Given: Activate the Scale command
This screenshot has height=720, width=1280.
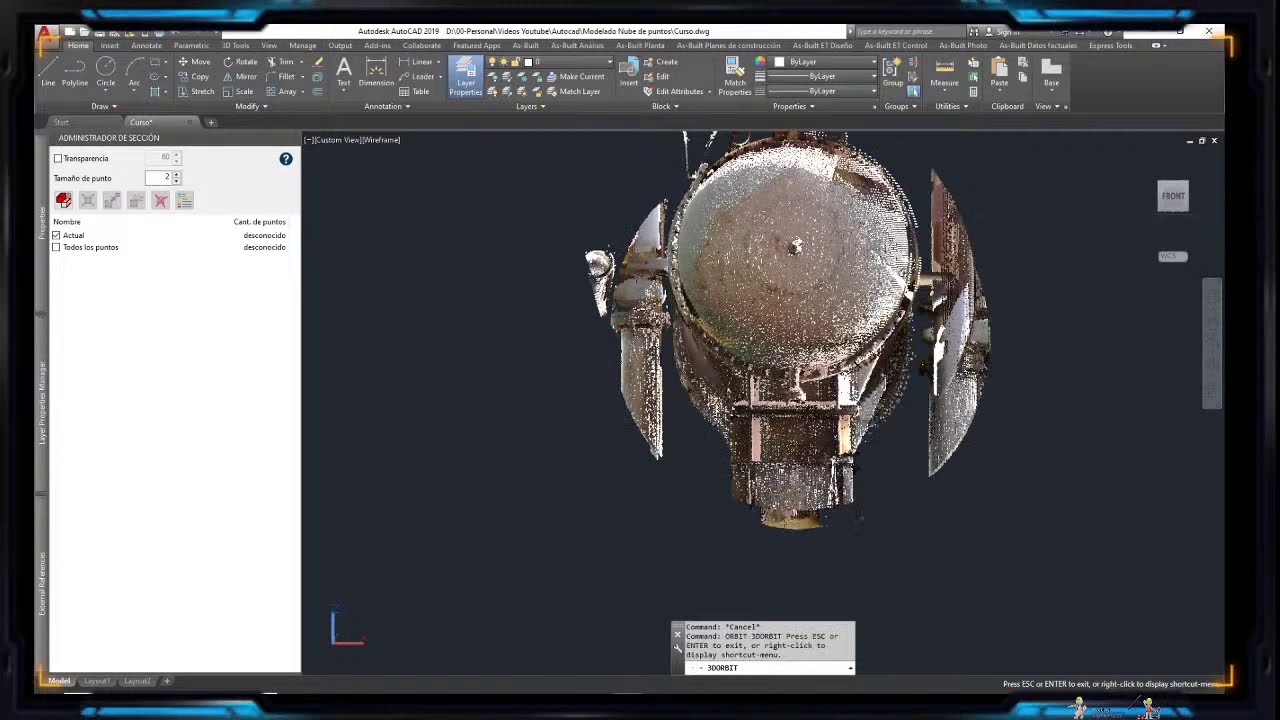Looking at the screenshot, I should click(238, 92).
